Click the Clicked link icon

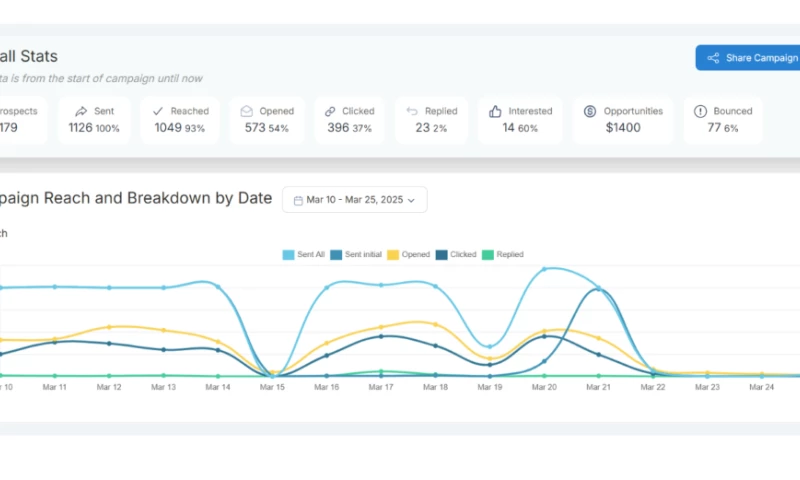tap(330, 111)
